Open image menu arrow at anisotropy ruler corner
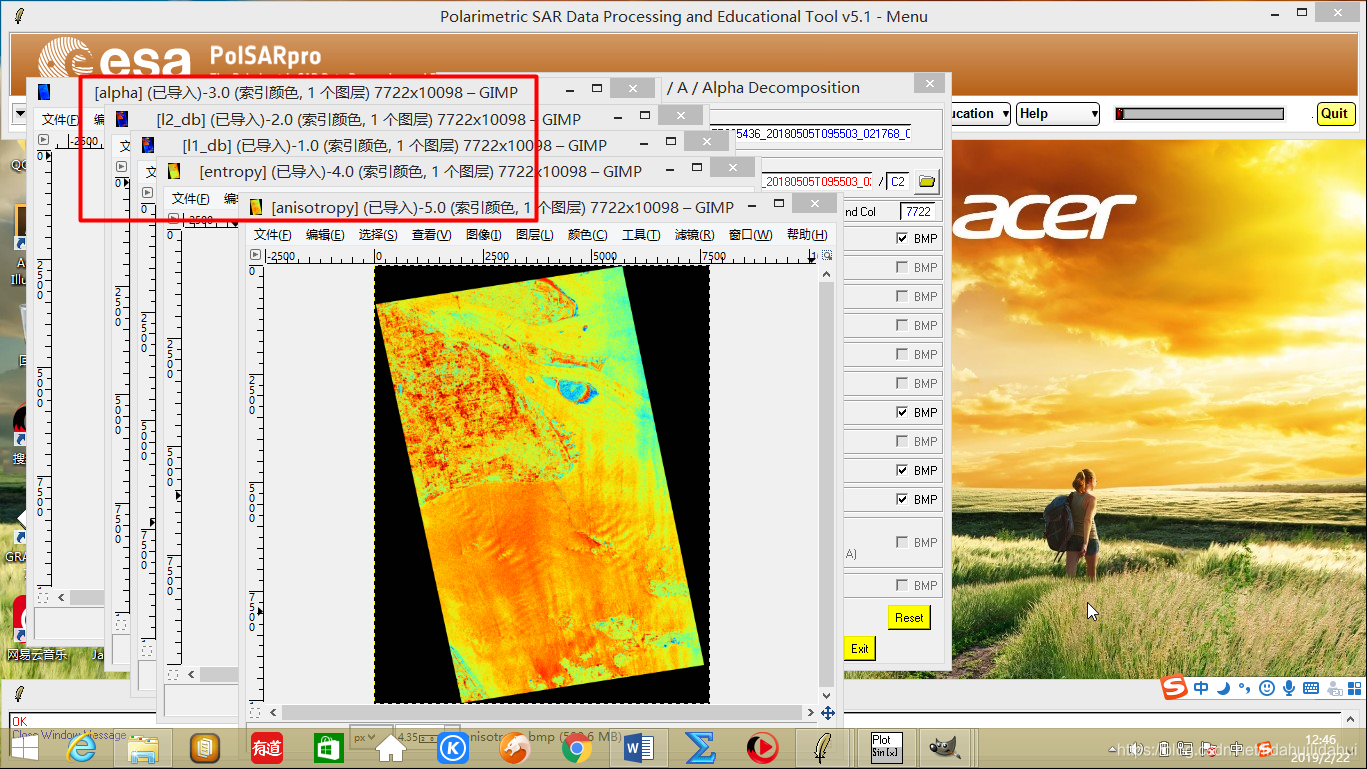This screenshot has height=769, width=1367. pos(255,255)
